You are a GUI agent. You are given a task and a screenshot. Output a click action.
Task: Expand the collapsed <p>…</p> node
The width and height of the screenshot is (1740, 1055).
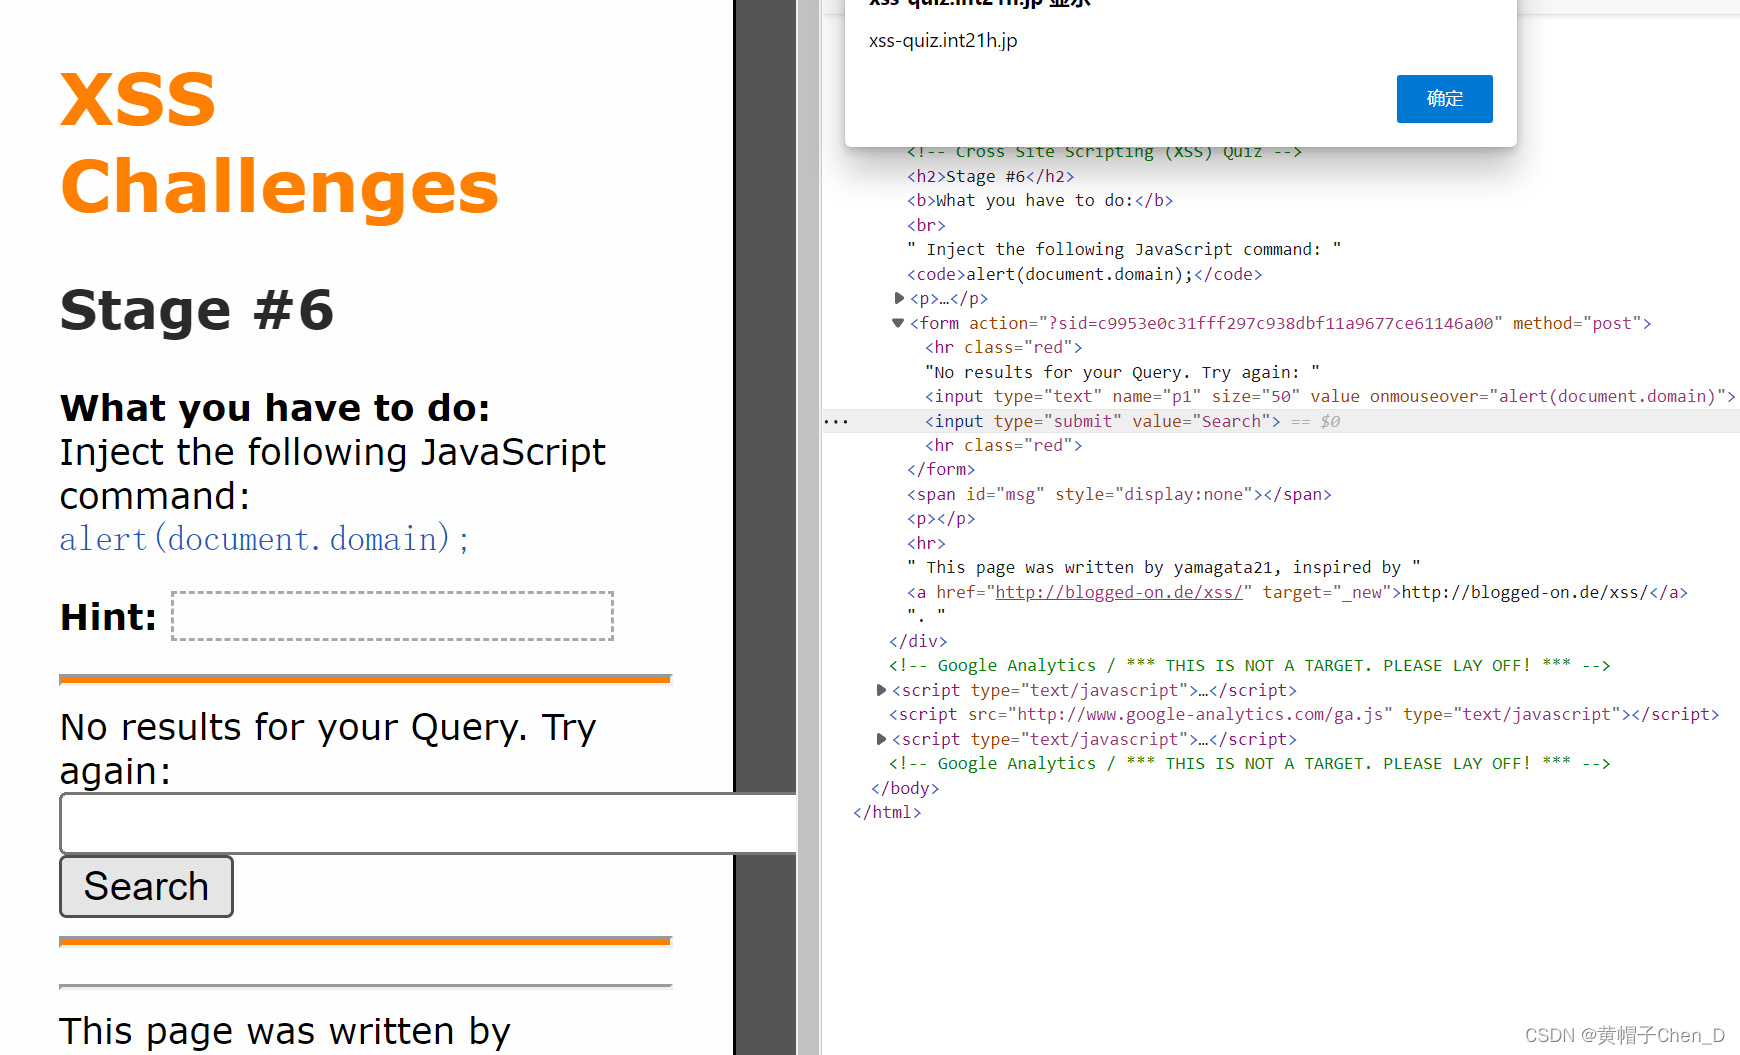pyautogui.click(x=899, y=298)
